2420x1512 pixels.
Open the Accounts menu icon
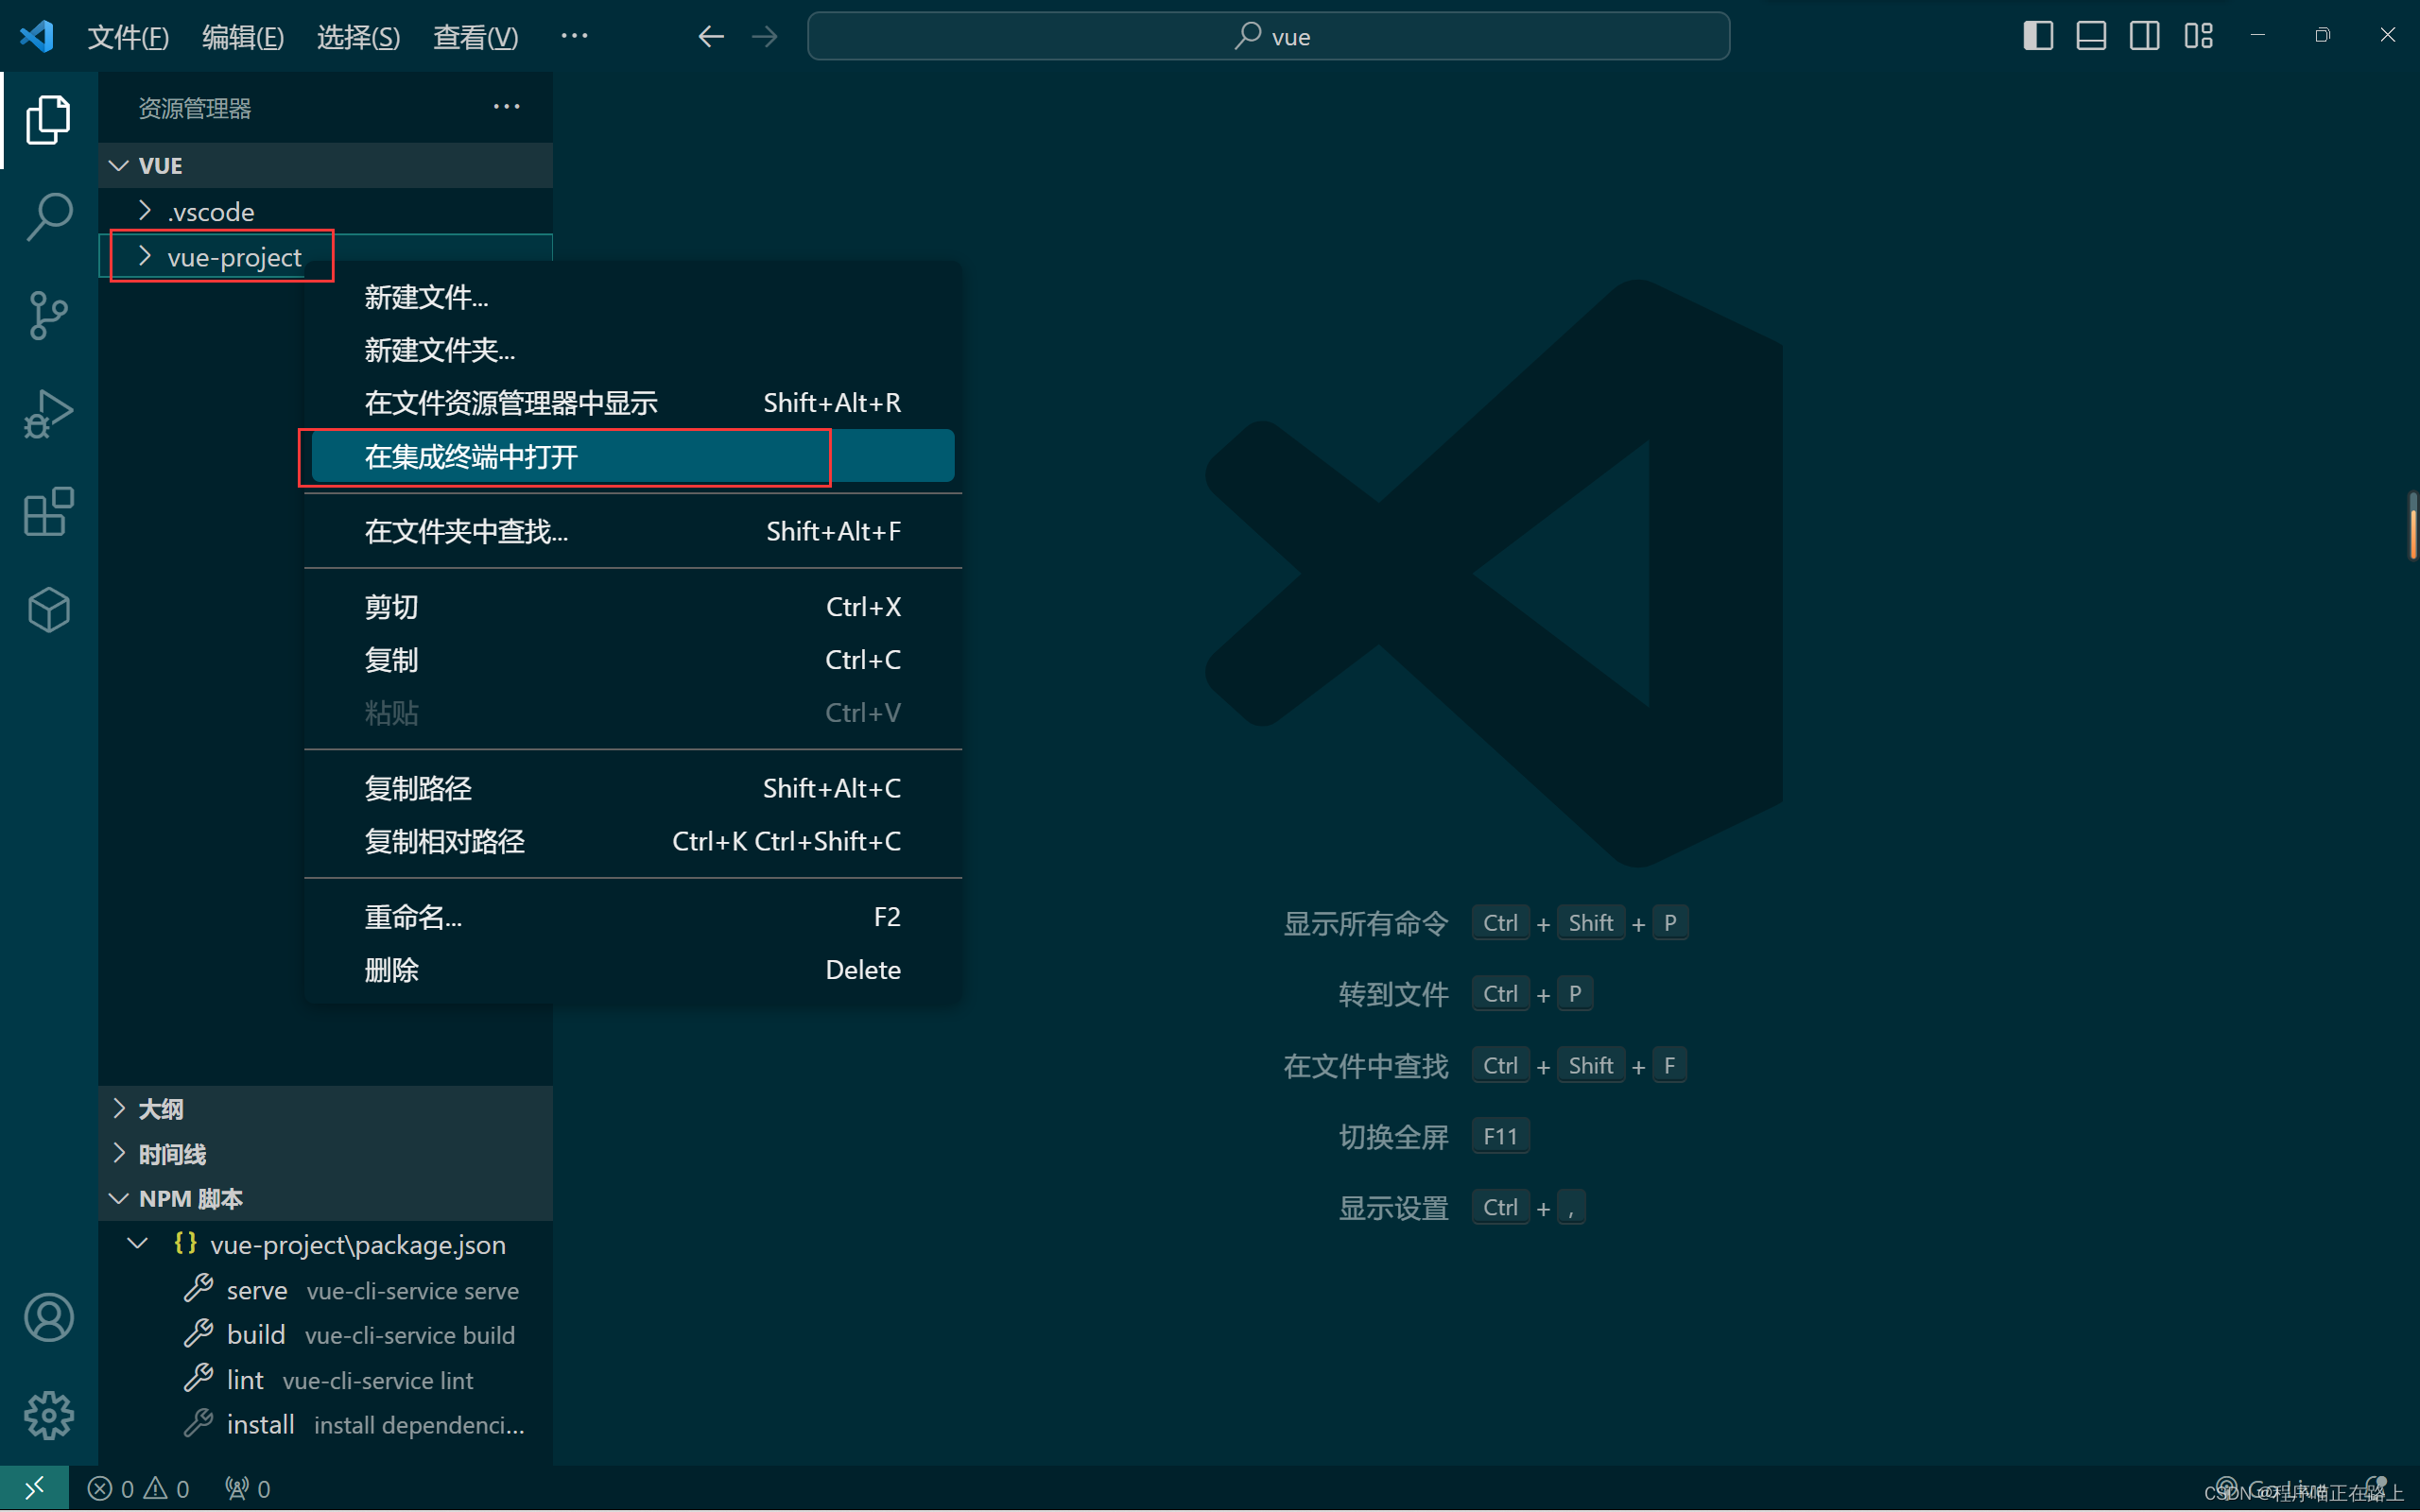click(48, 1317)
